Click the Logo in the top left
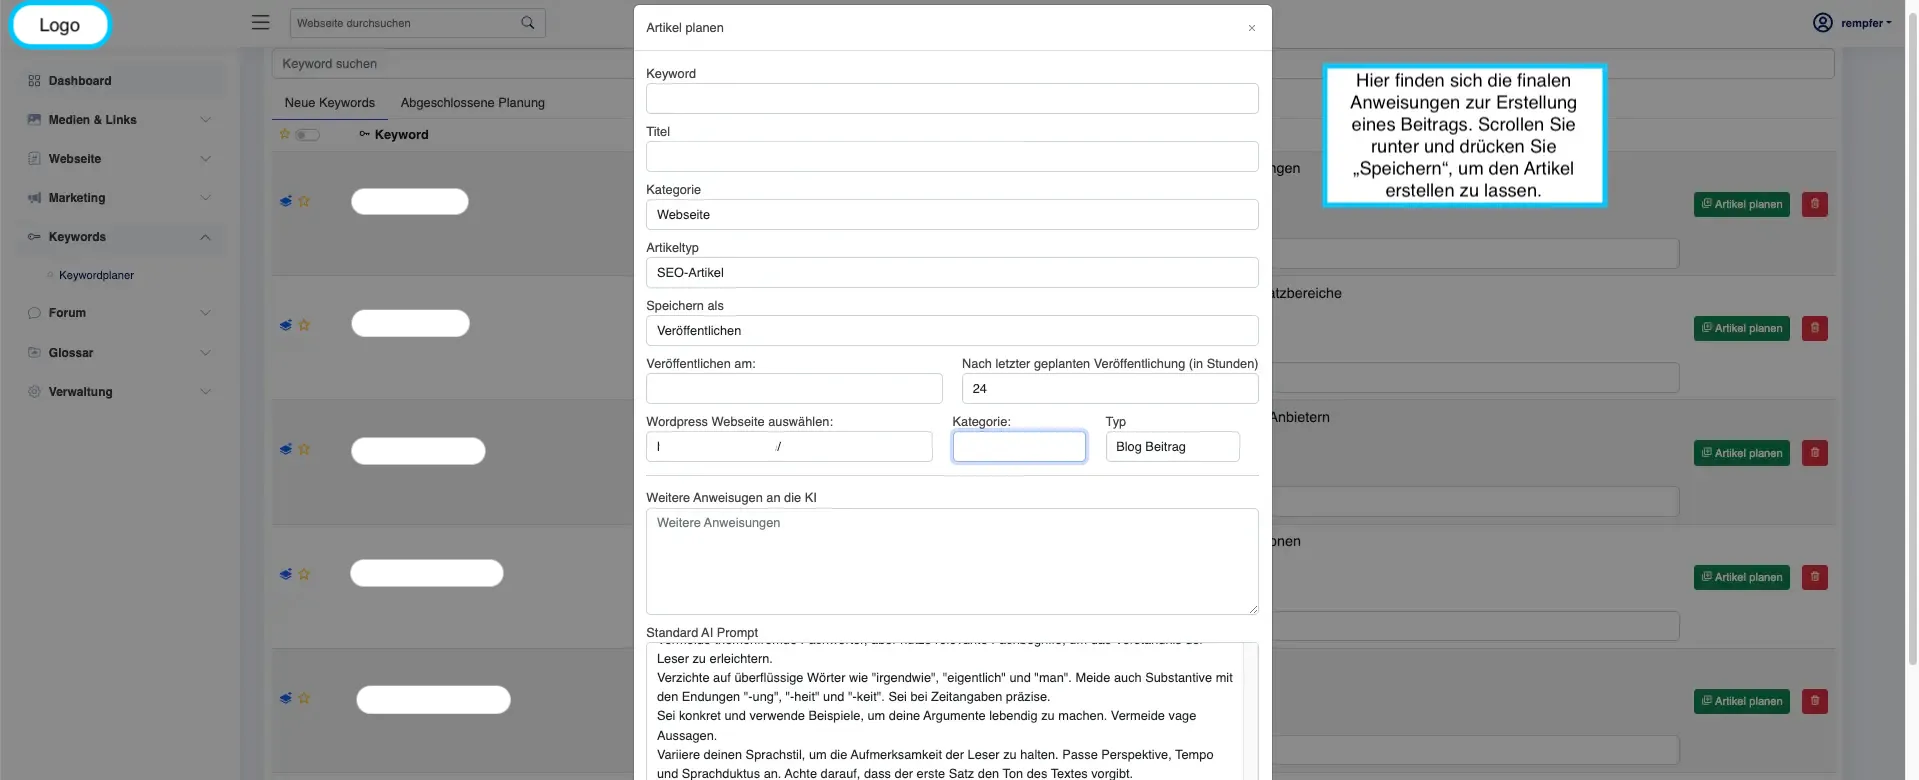 60,25
